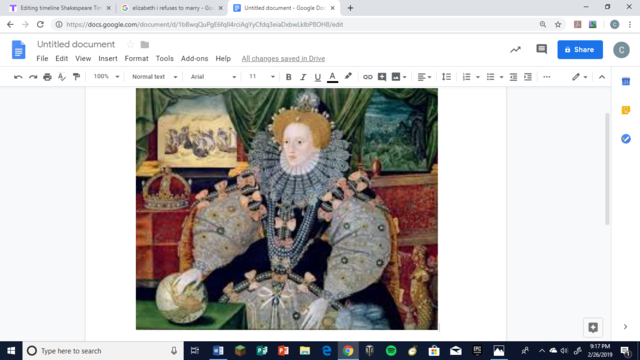Open font size 11 dropdown
Image resolution: width=640 pixels, height=360 pixels.
coord(262,77)
